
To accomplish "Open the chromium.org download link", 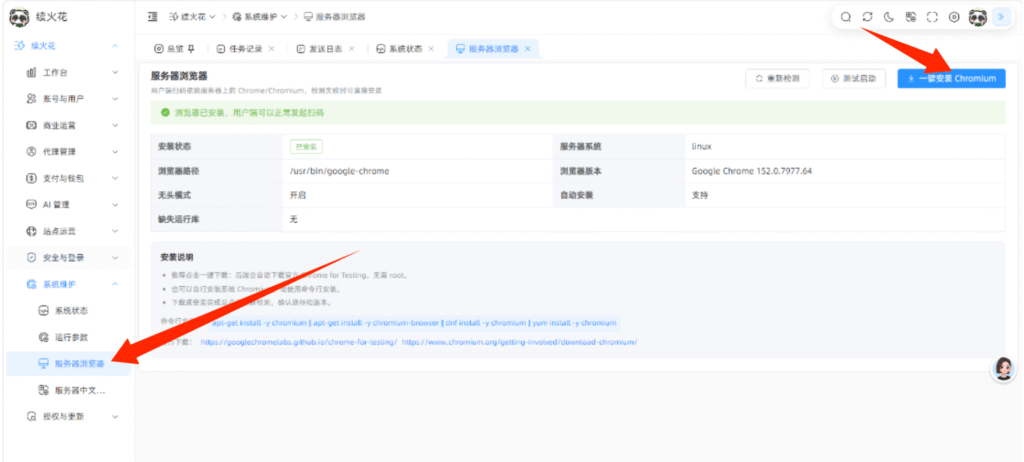I will point(519,342).
